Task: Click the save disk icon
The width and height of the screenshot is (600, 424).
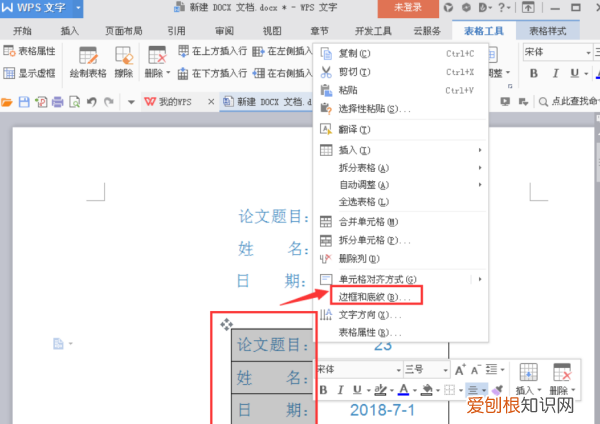Action: [24, 102]
